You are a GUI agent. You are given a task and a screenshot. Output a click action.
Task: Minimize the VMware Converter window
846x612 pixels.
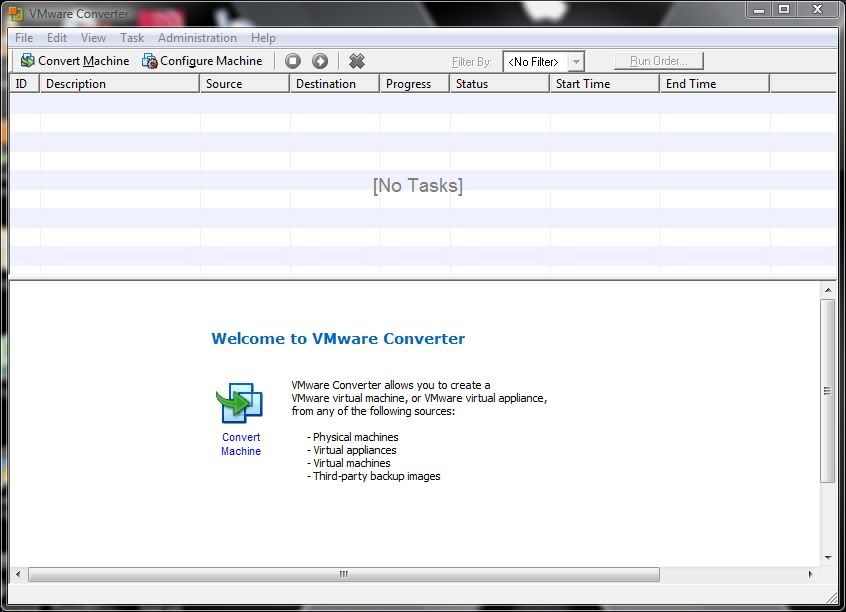coord(759,10)
